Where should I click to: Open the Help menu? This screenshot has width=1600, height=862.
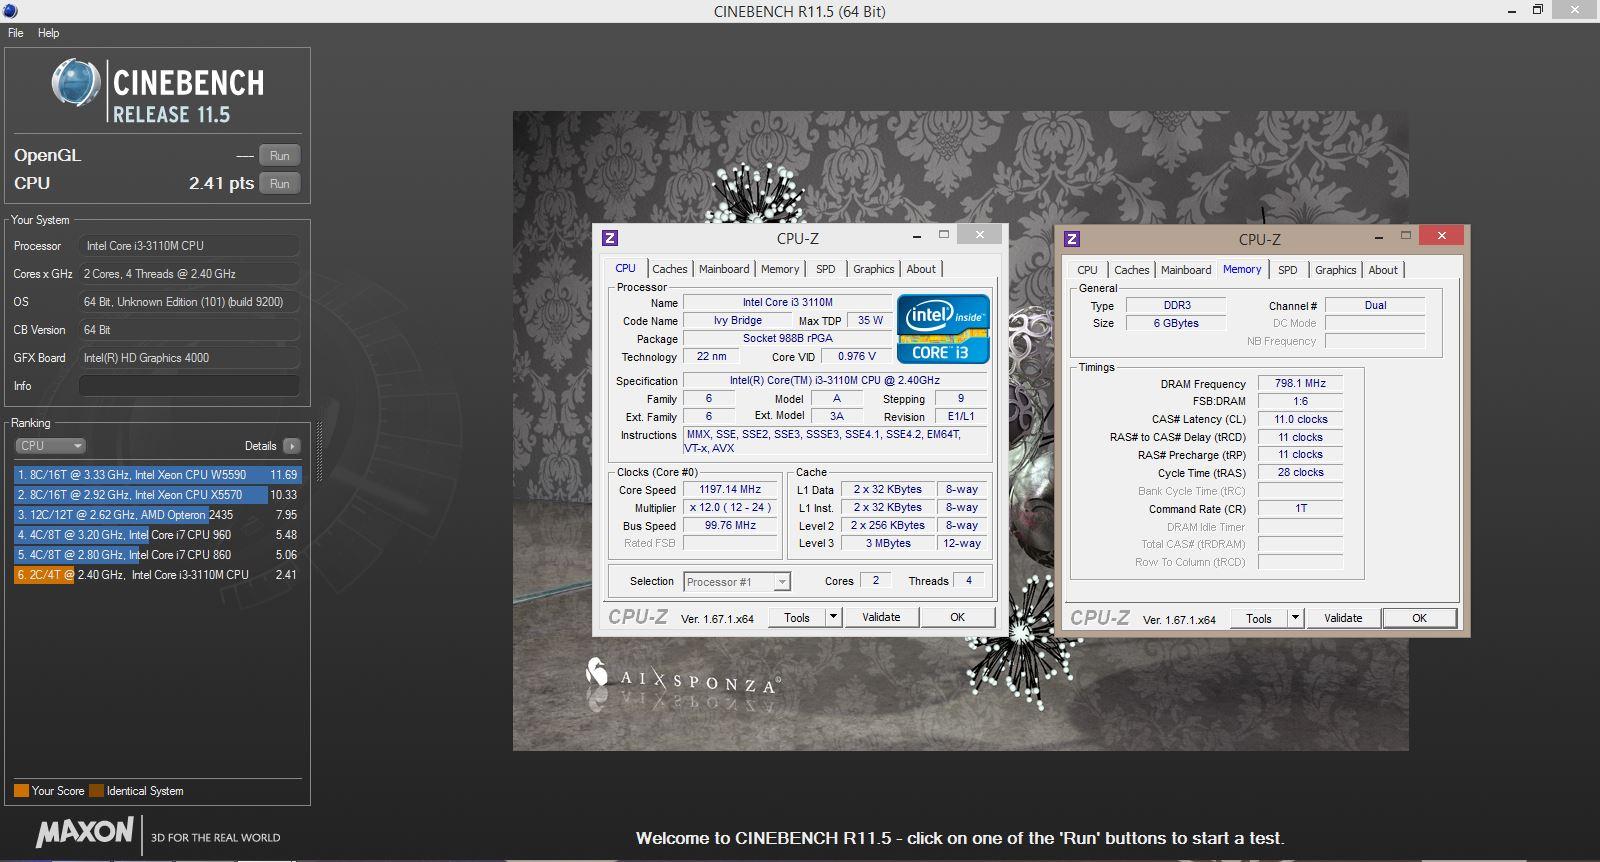[x=48, y=33]
